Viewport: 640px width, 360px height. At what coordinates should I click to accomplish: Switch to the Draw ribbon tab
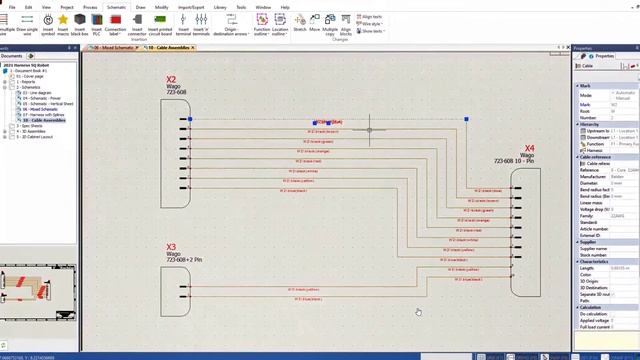140,7
